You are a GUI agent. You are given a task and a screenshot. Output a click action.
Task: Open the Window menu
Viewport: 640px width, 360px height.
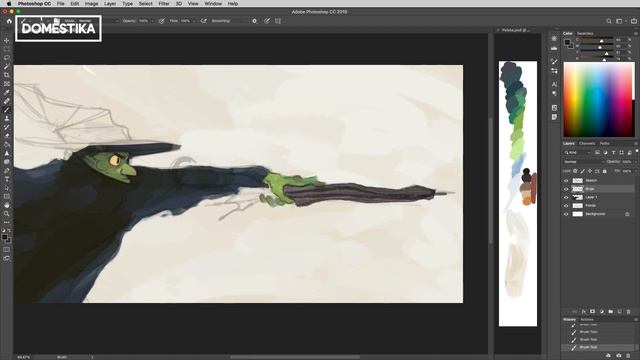click(x=213, y=4)
